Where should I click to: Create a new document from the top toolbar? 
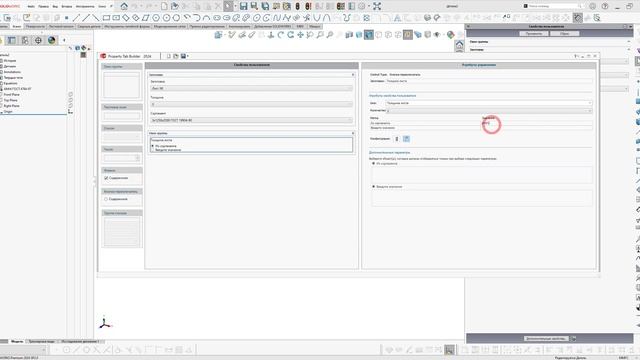[x=164, y=6]
